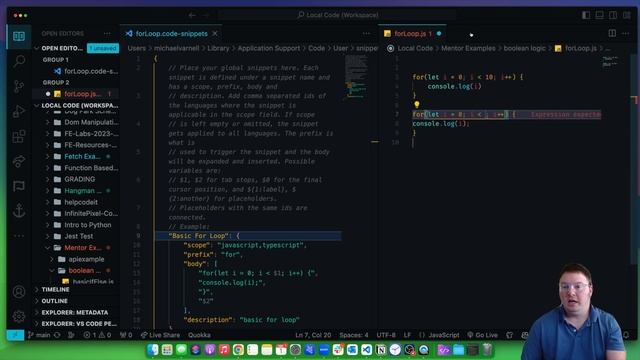Click the synchronize changes icon in status bar
Screen dimensions: 640x360
(x=57, y=335)
